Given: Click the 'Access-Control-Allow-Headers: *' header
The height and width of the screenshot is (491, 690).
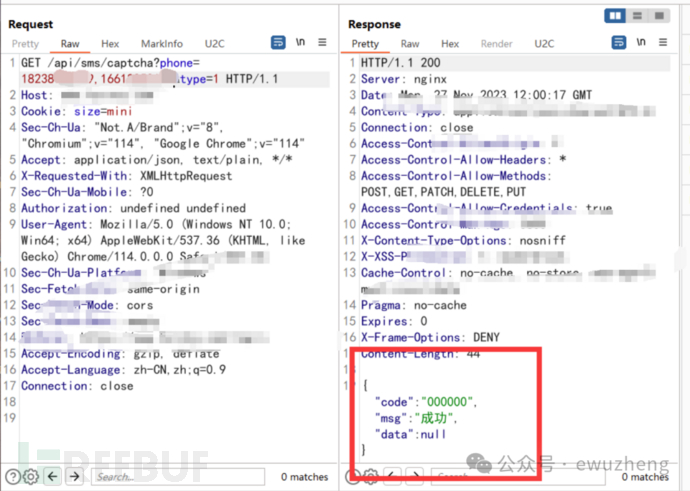Looking at the screenshot, I should [463, 160].
